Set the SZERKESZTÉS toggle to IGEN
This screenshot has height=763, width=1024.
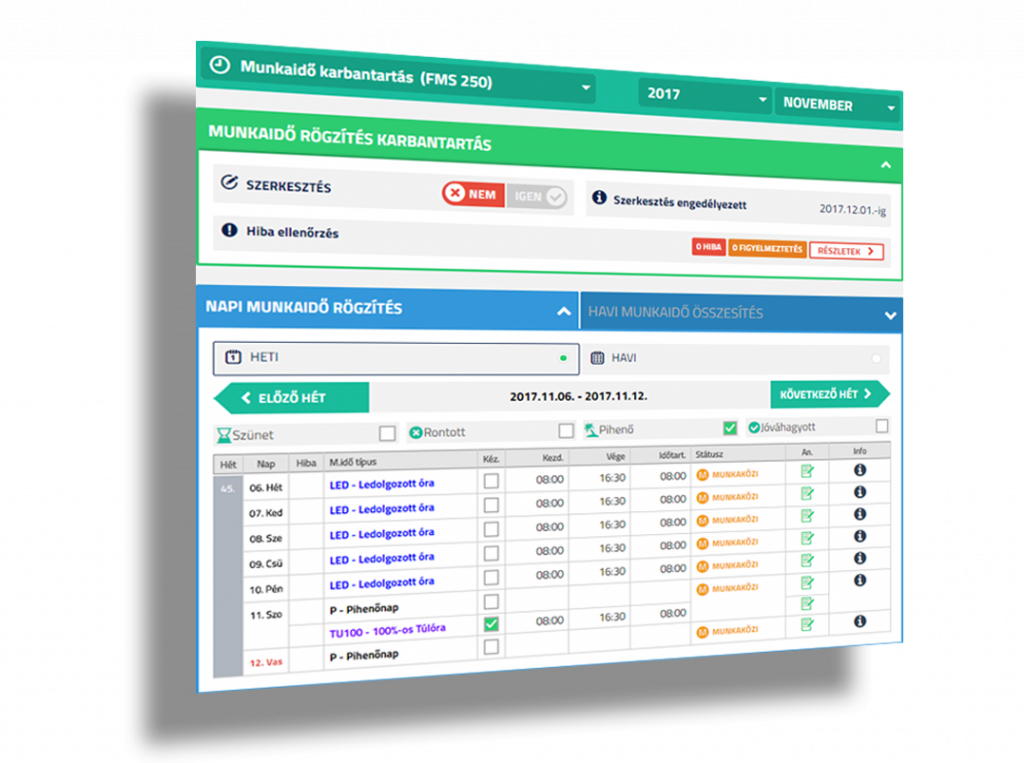(538, 196)
